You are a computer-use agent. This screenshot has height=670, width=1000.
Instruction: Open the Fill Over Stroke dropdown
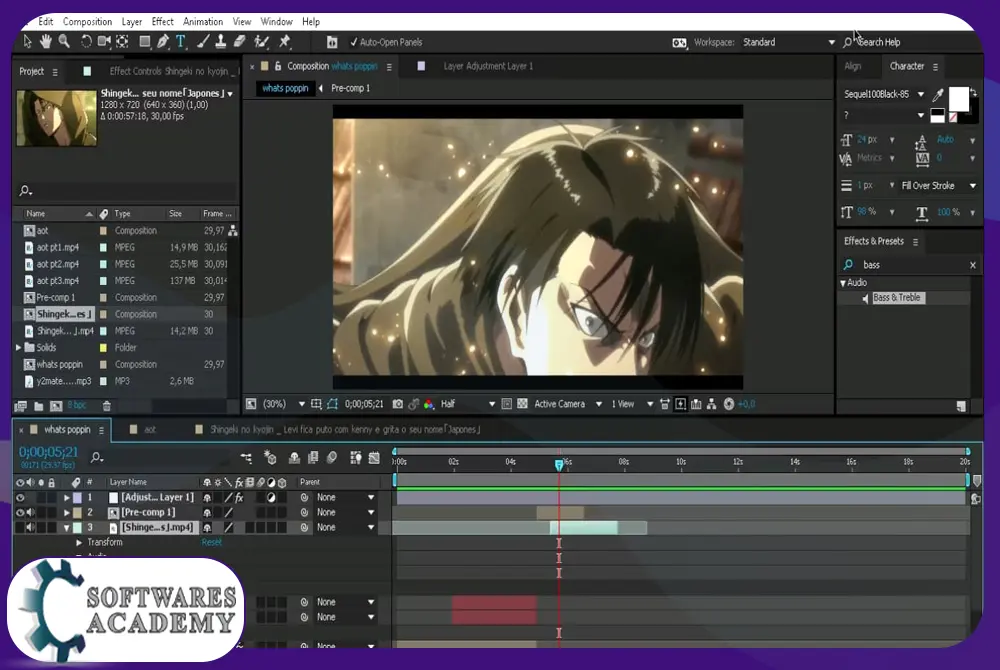pos(938,186)
